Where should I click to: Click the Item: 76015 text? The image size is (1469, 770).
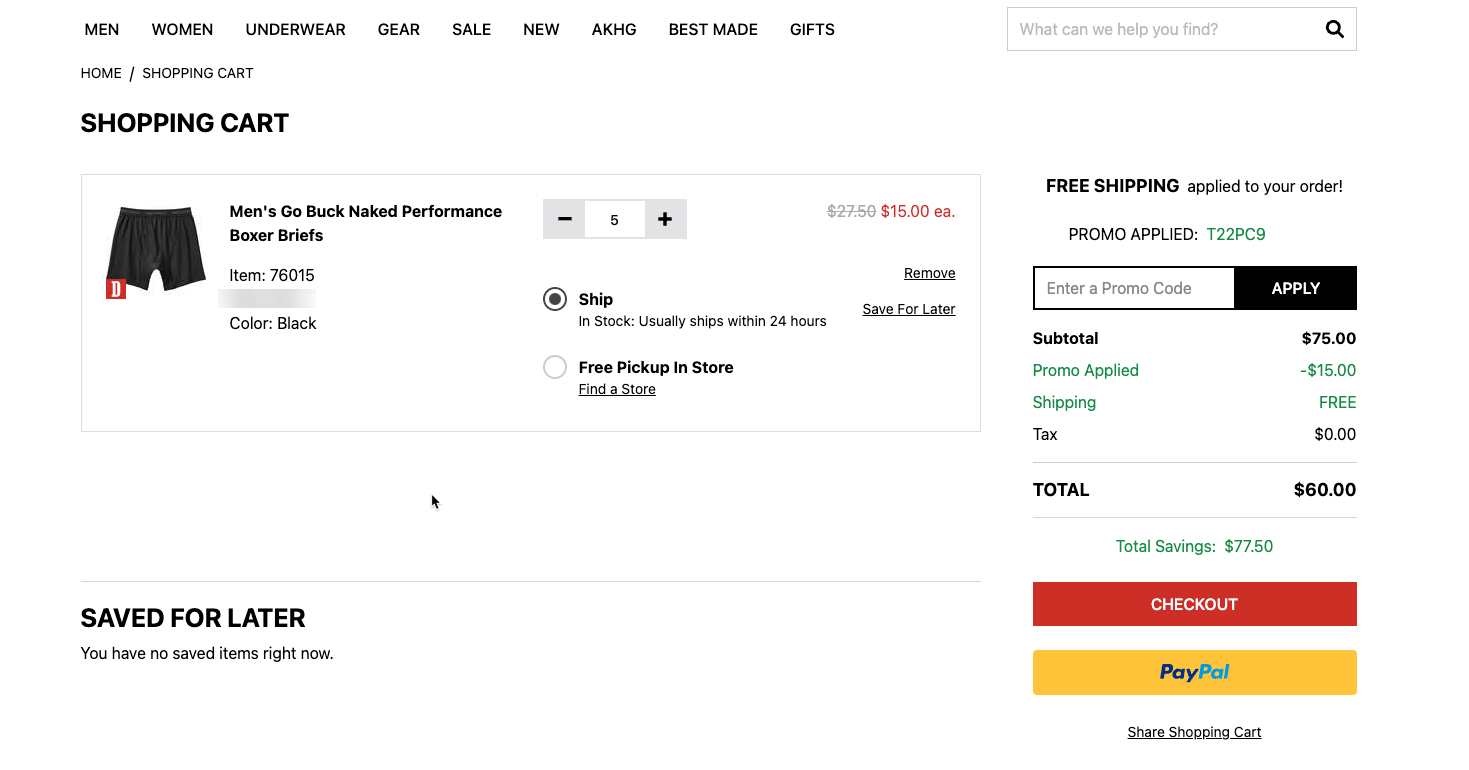[x=272, y=275]
